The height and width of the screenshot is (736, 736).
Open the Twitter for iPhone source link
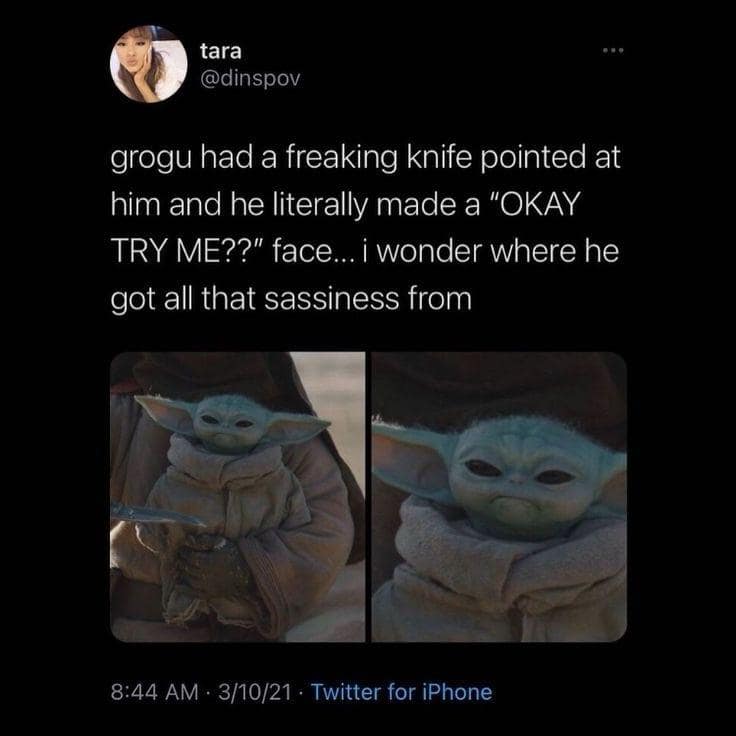click(x=401, y=692)
